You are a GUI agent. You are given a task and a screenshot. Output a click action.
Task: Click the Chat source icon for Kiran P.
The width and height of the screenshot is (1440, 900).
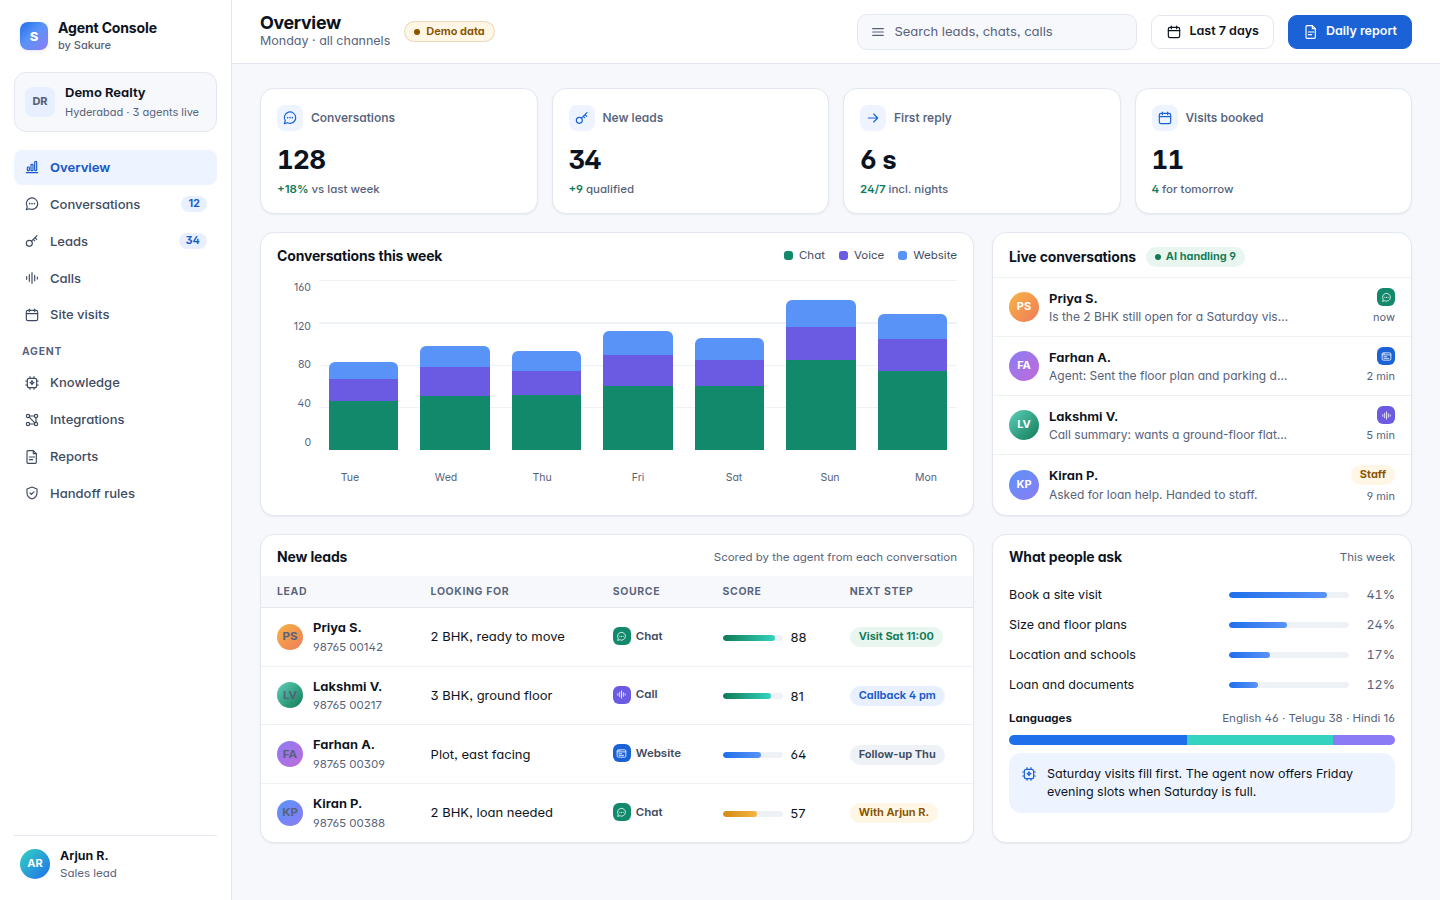click(x=622, y=812)
